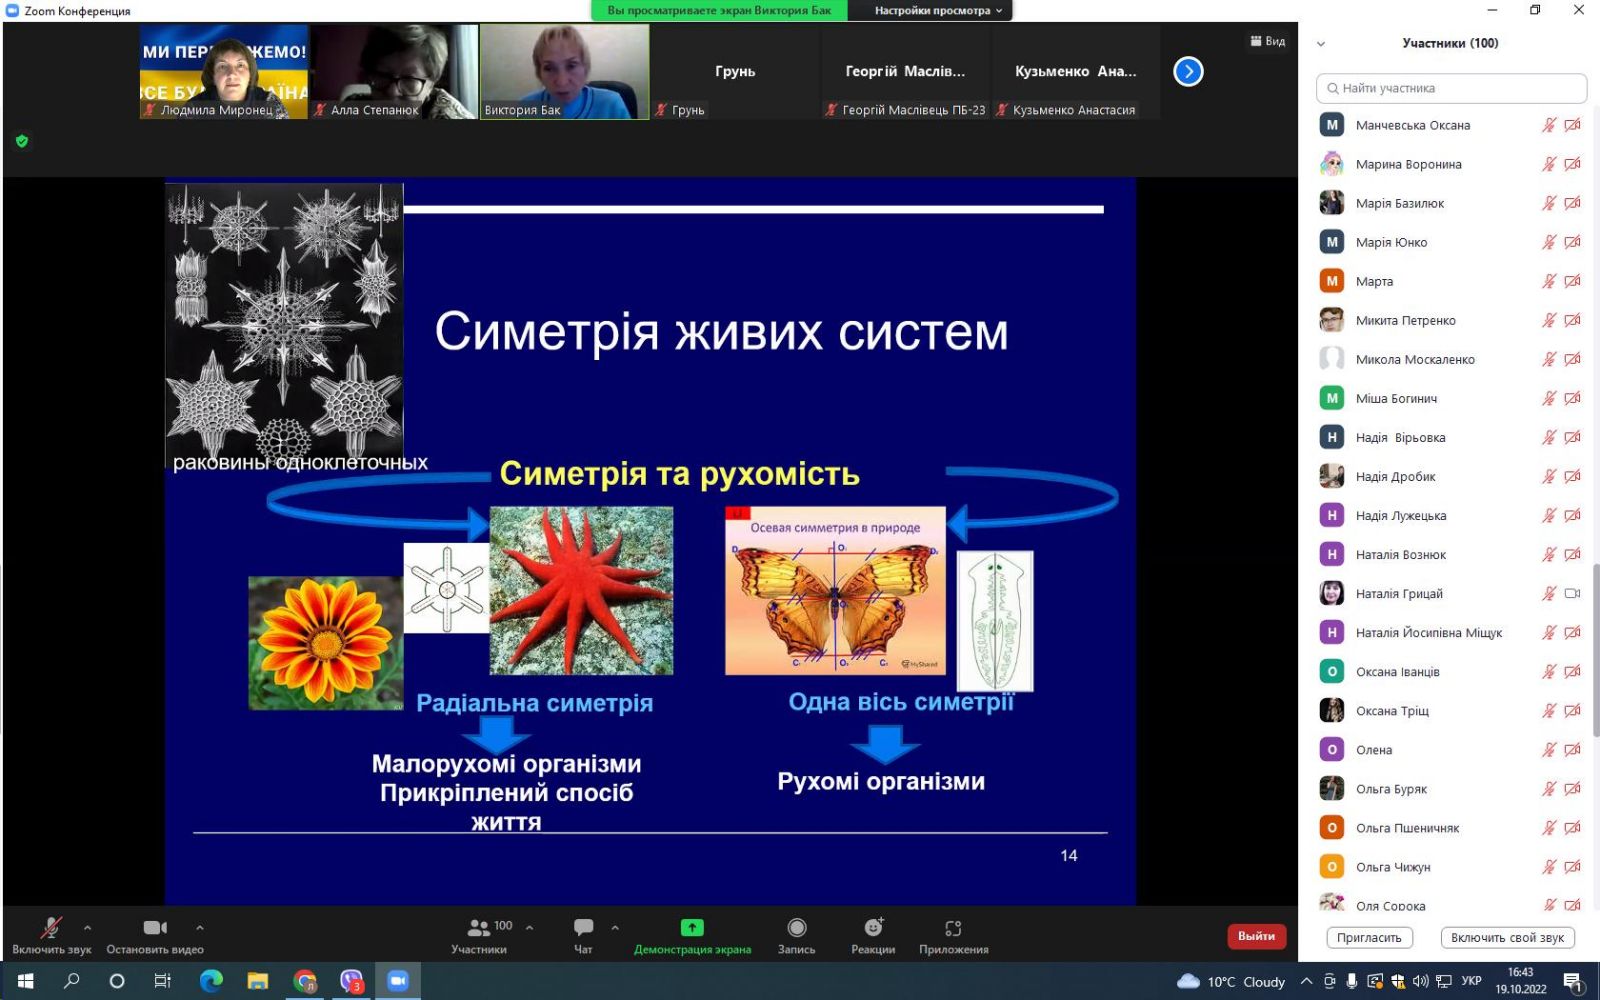Image resolution: width=1600 pixels, height=1000 pixels.
Task: Click the green encryption shield icon
Action: pyautogui.click(x=22, y=141)
